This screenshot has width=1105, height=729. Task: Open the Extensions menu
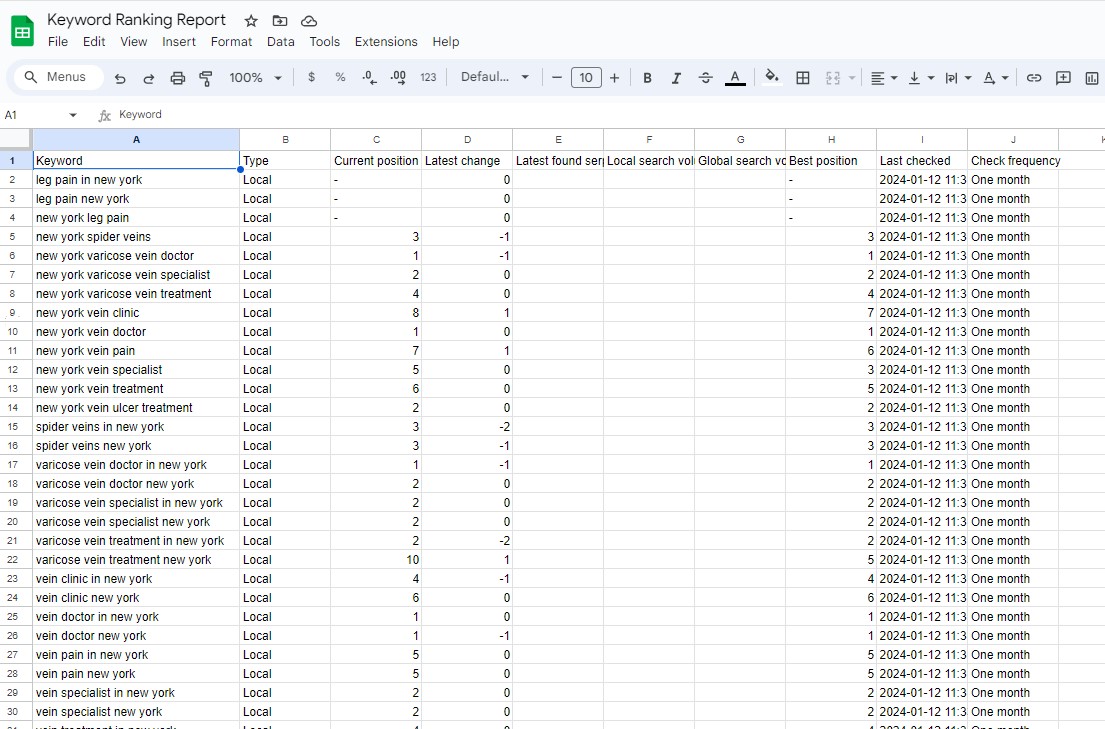(386, 42)
